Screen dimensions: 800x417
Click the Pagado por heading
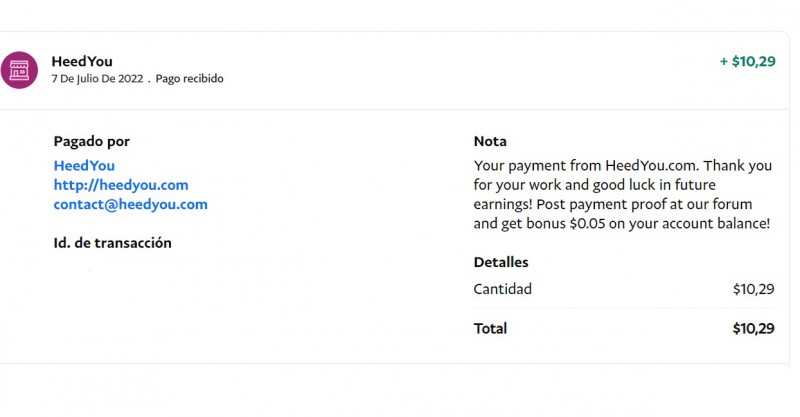click(x=91, y=142)
